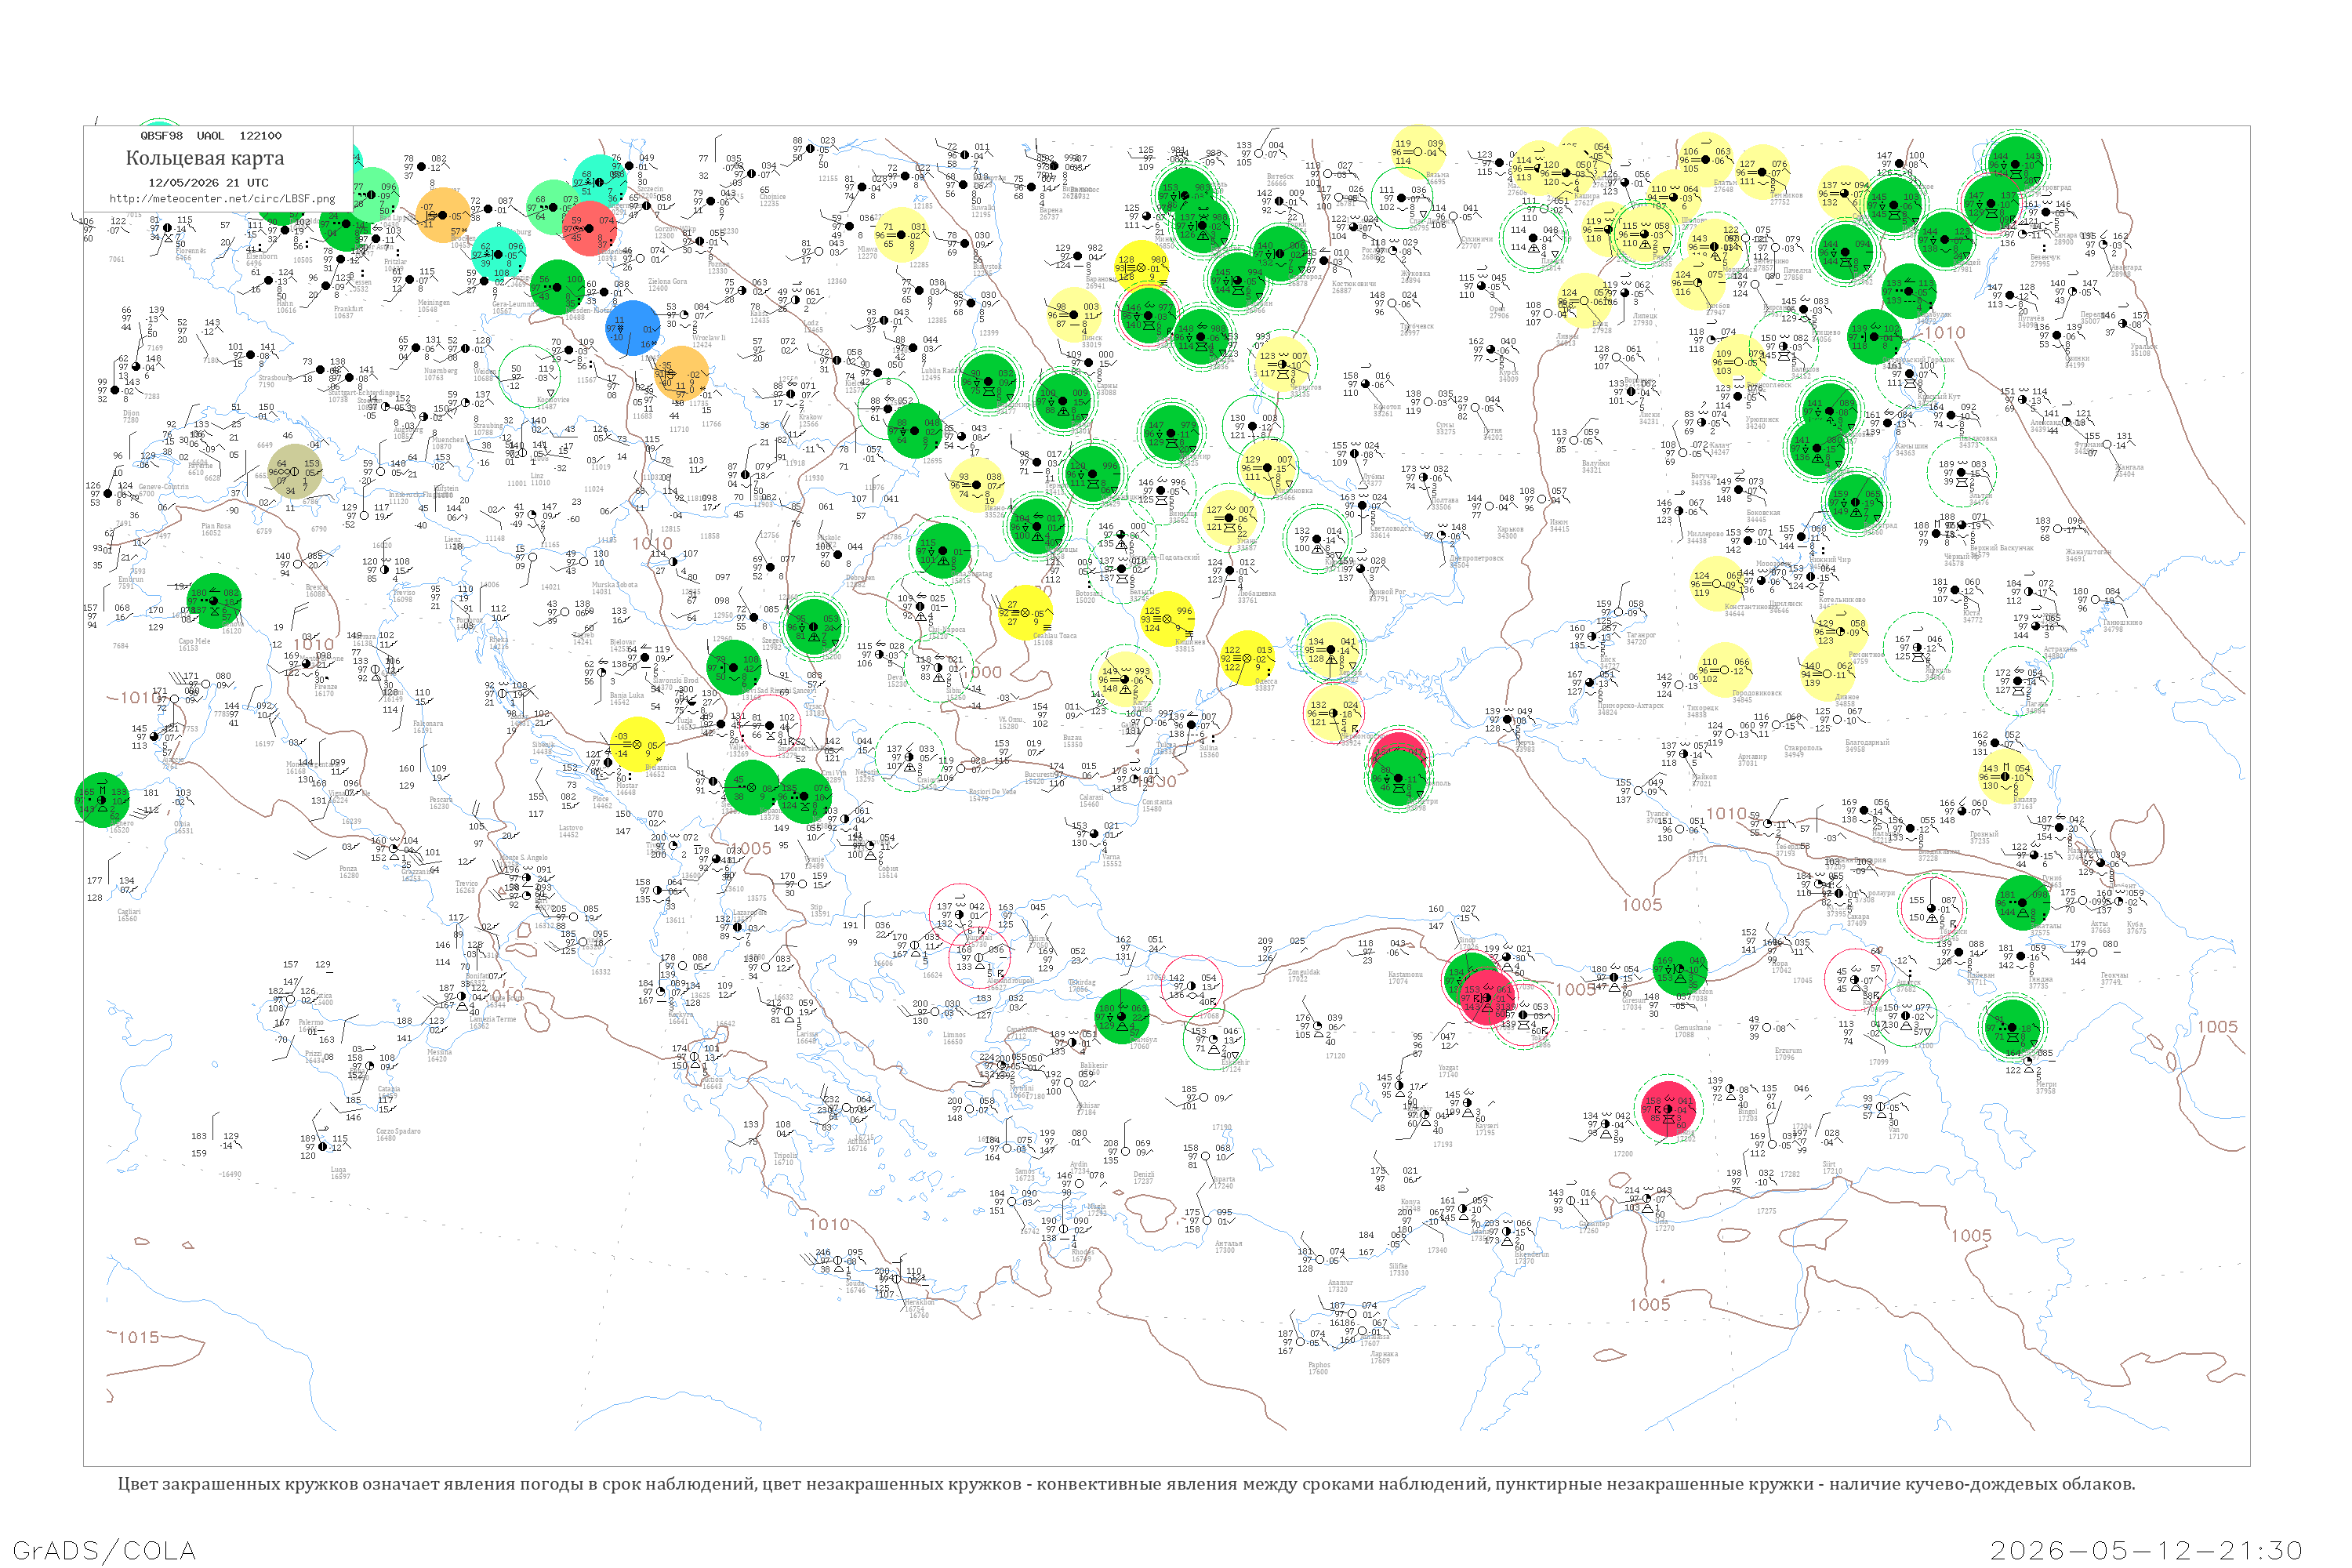Screen dimensions: 2352x1568
Task: Select the "Heraklion" station label
Action: (x=918, y=1303)
